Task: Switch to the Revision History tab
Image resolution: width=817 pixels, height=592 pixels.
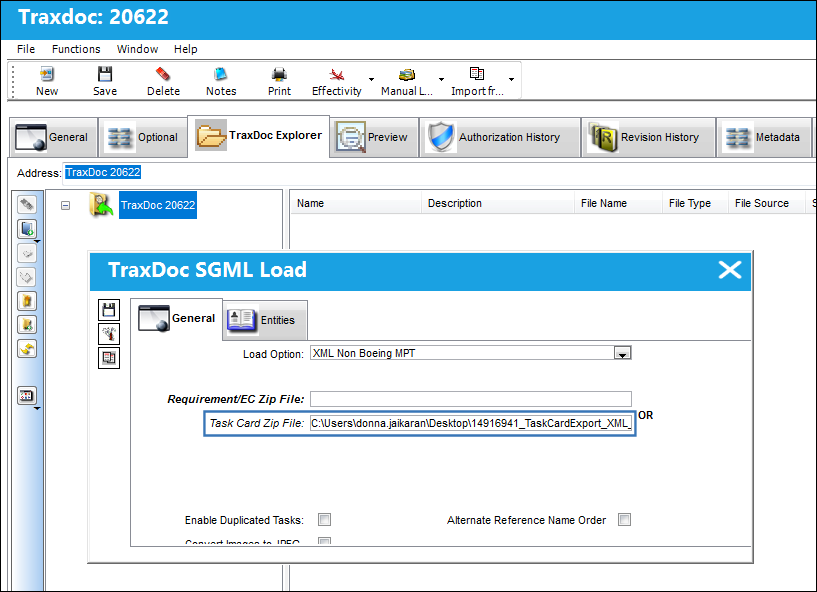Action: coord(648,137)
